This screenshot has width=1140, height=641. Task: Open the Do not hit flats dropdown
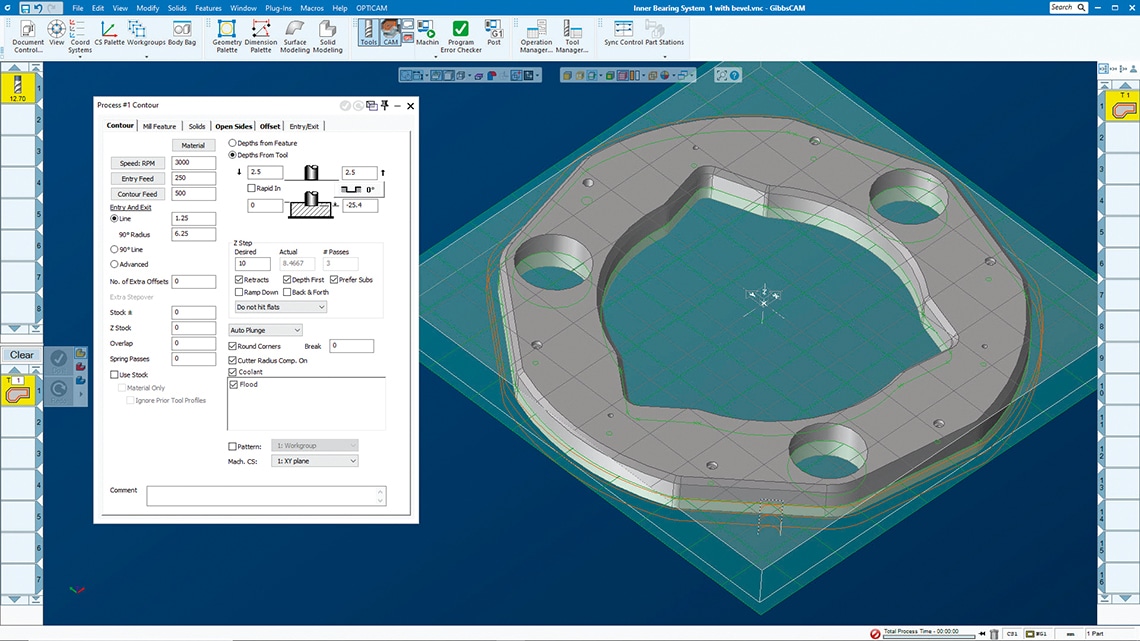point(280,307)
